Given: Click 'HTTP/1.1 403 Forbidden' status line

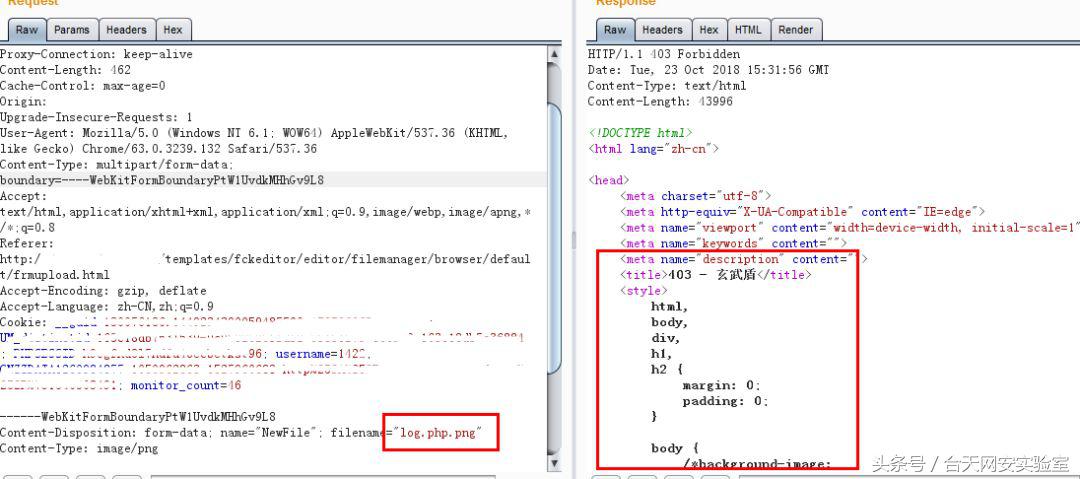Looking at the screenshot, I should [664, 54].
